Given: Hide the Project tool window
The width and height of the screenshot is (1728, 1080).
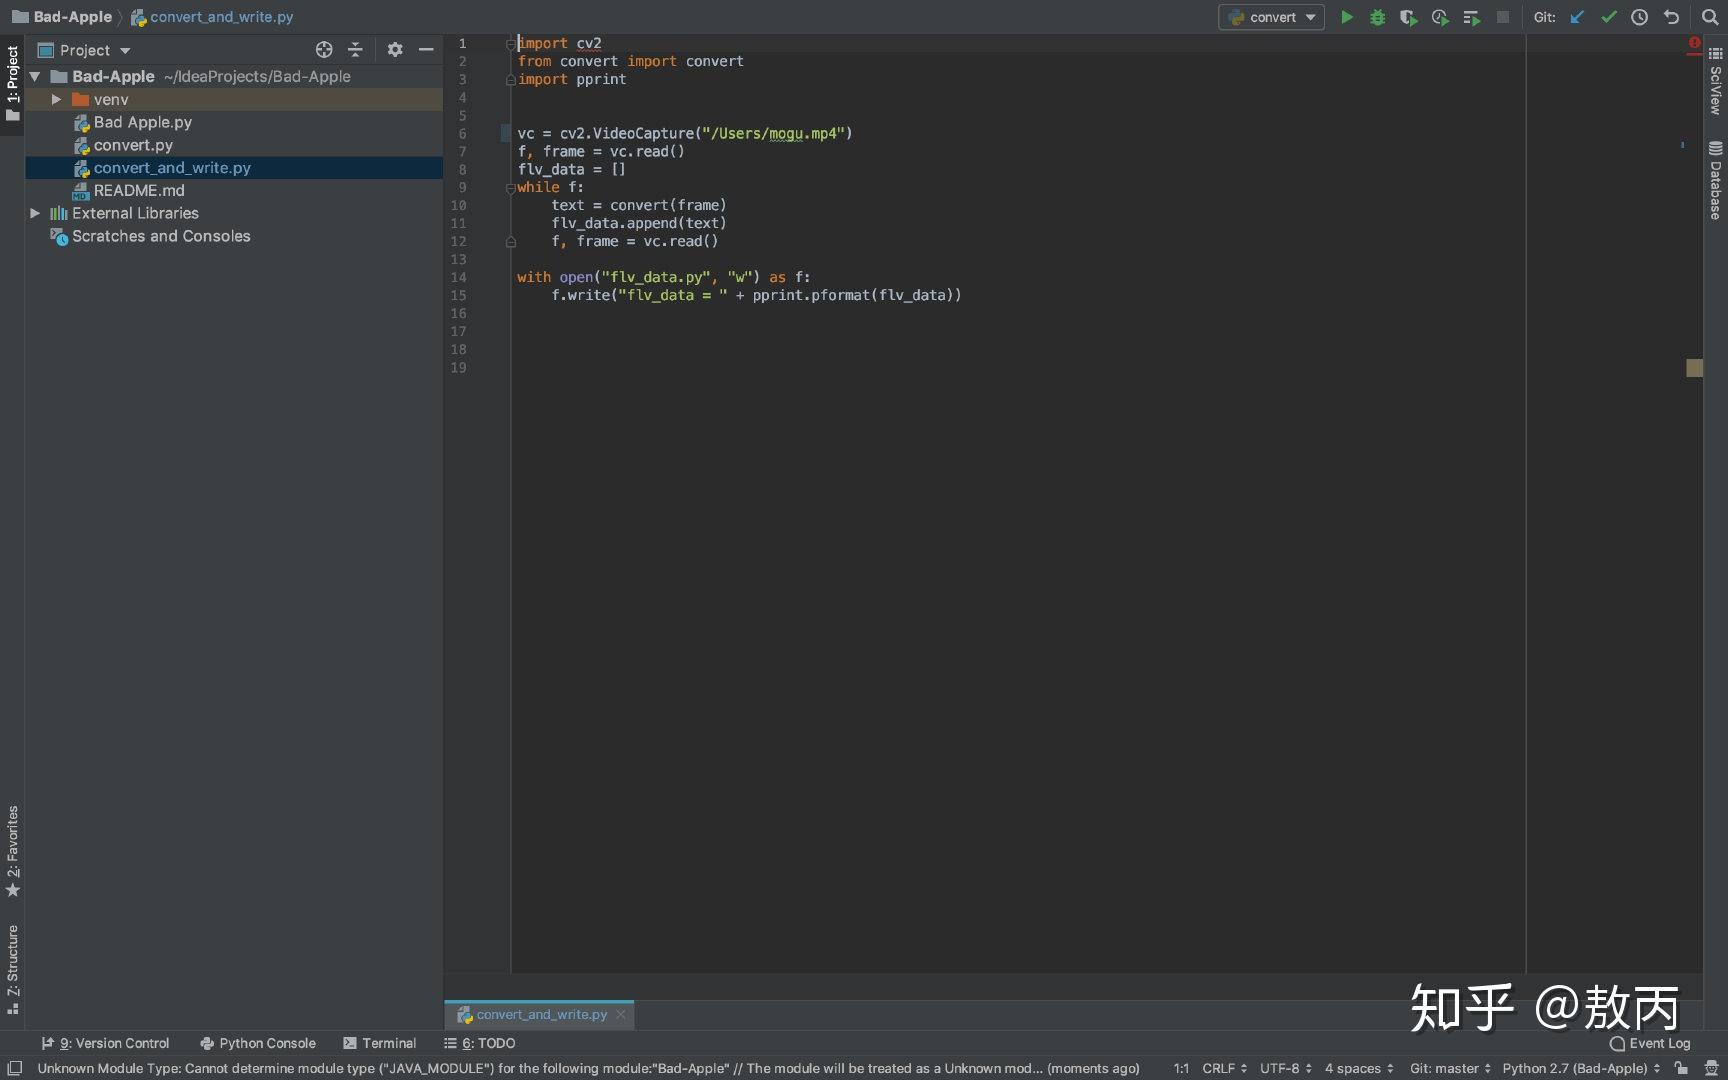Looking at the screenshot, I should (426, 50).
